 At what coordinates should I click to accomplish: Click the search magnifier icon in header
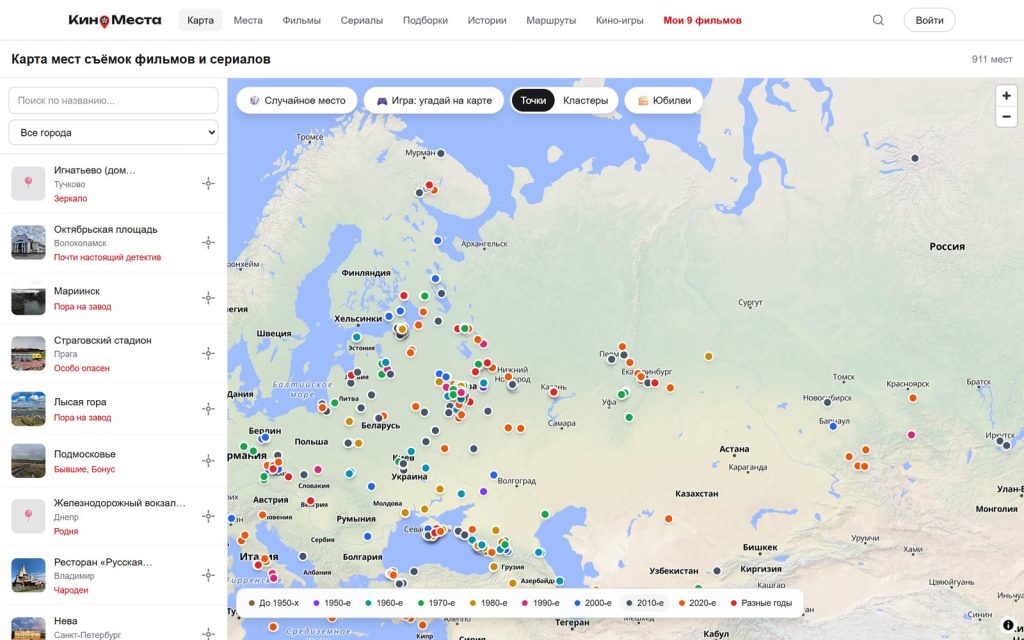[x=878, y=20]
